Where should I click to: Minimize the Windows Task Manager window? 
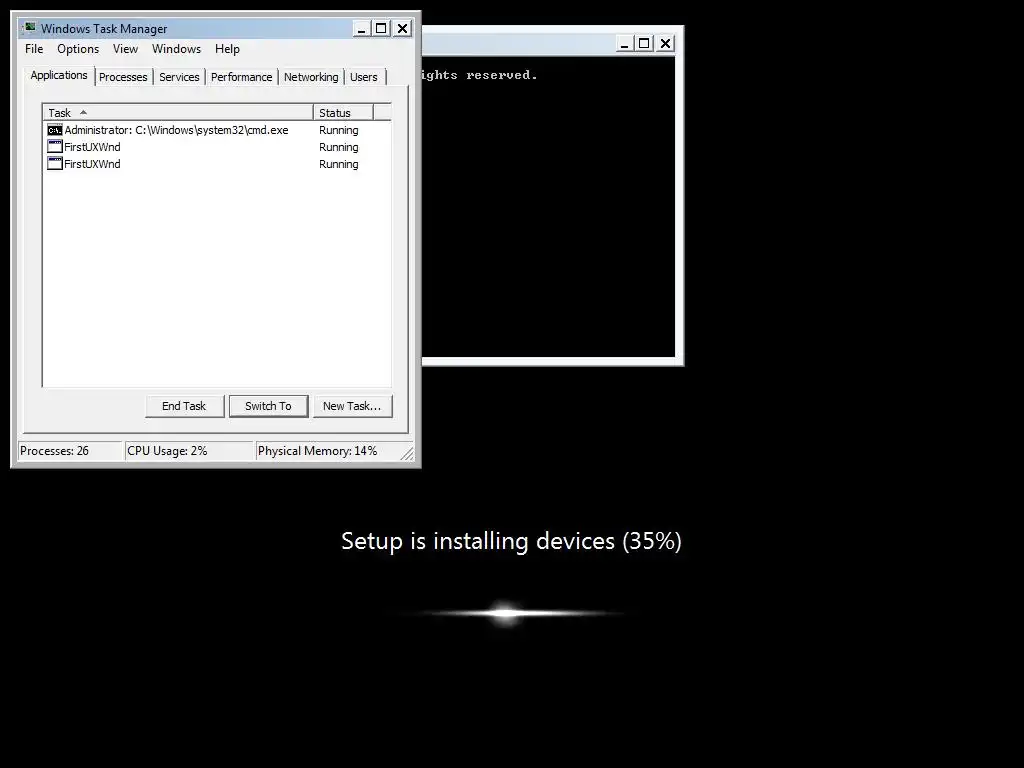361,29
